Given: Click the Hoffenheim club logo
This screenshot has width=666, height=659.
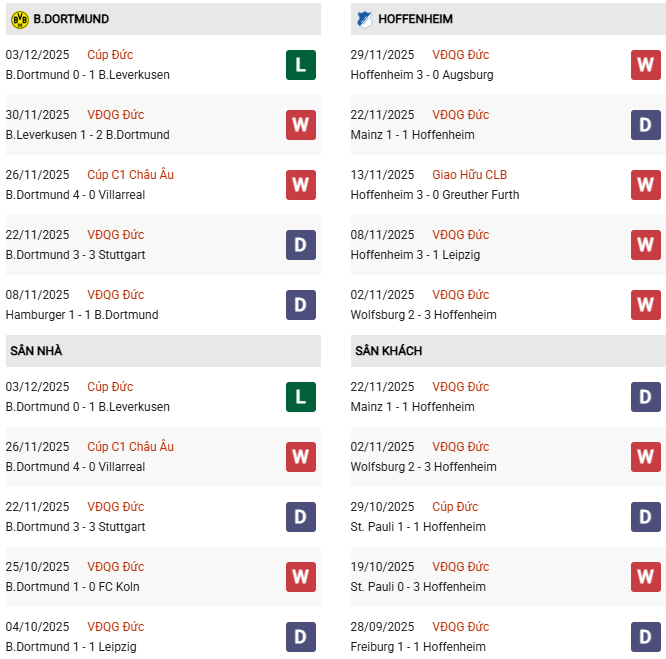Looking at the screenshot, I should click(363, 19).
